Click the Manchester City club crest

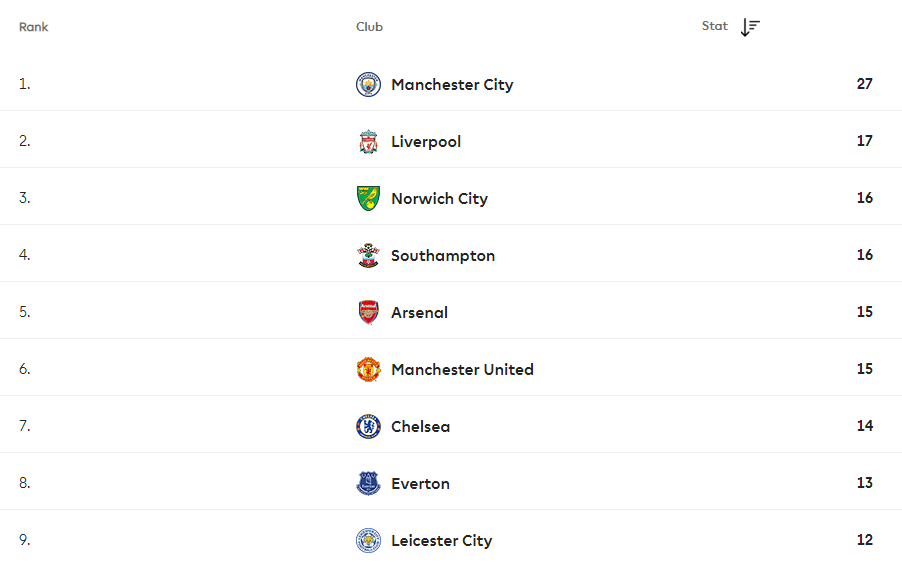pos(368,85)
